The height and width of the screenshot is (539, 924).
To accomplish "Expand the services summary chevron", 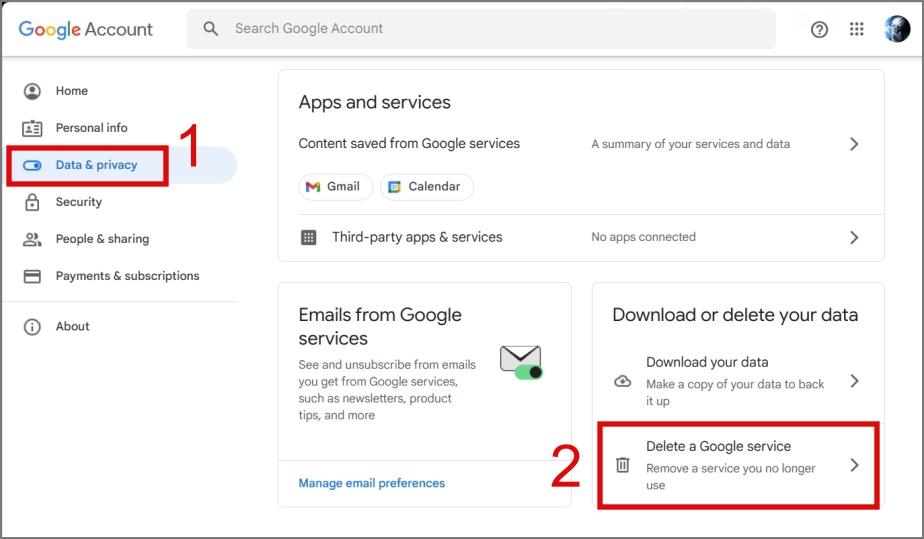I will point(854,144).
